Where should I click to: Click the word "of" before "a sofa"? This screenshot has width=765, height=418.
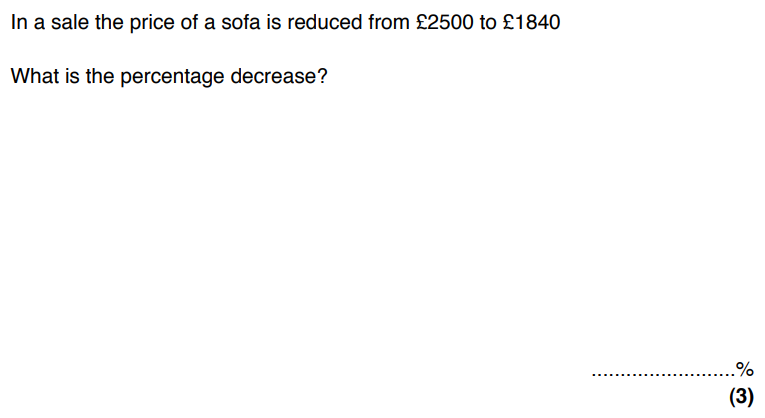188,22
